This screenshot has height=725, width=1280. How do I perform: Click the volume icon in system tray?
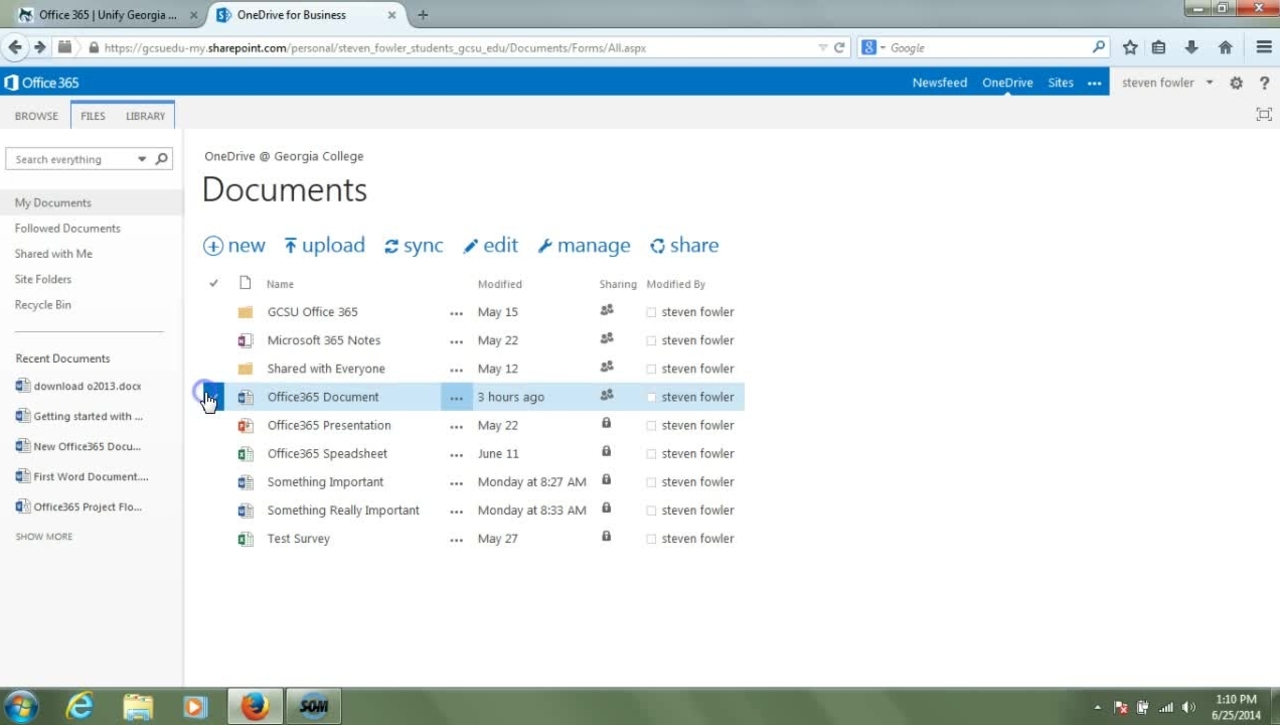click(x=1188, y=708)
